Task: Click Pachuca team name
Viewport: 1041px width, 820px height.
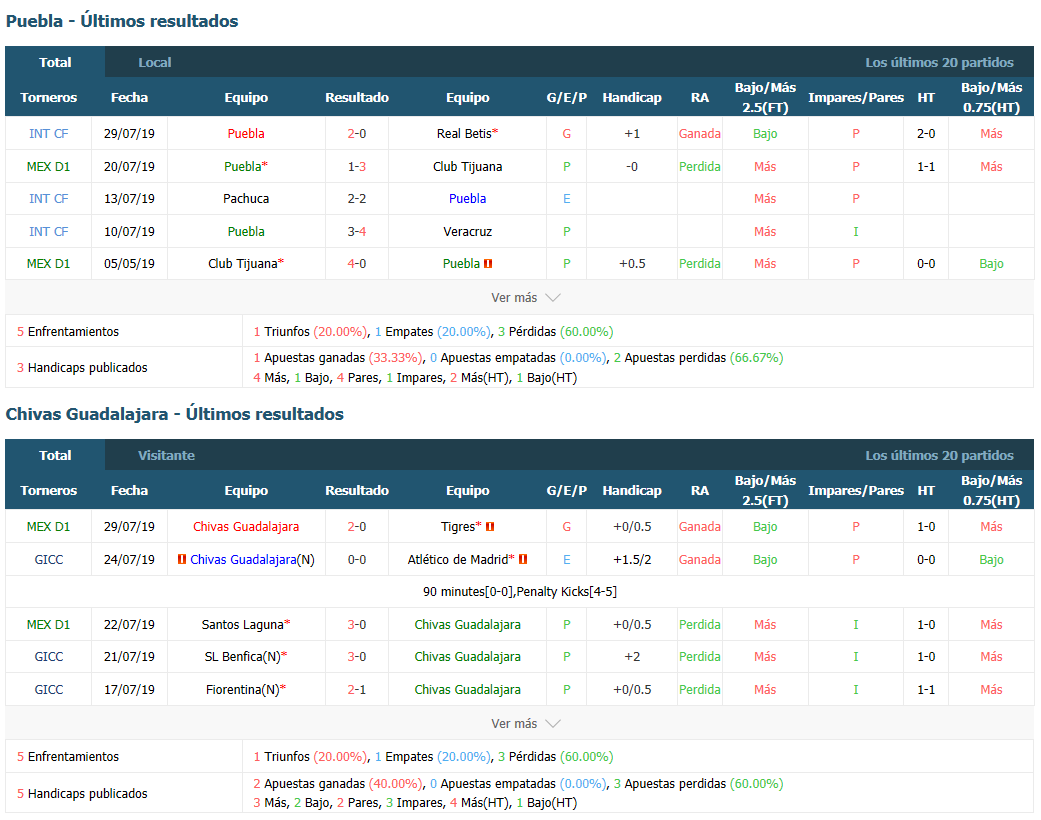Action: click(246, 199)
